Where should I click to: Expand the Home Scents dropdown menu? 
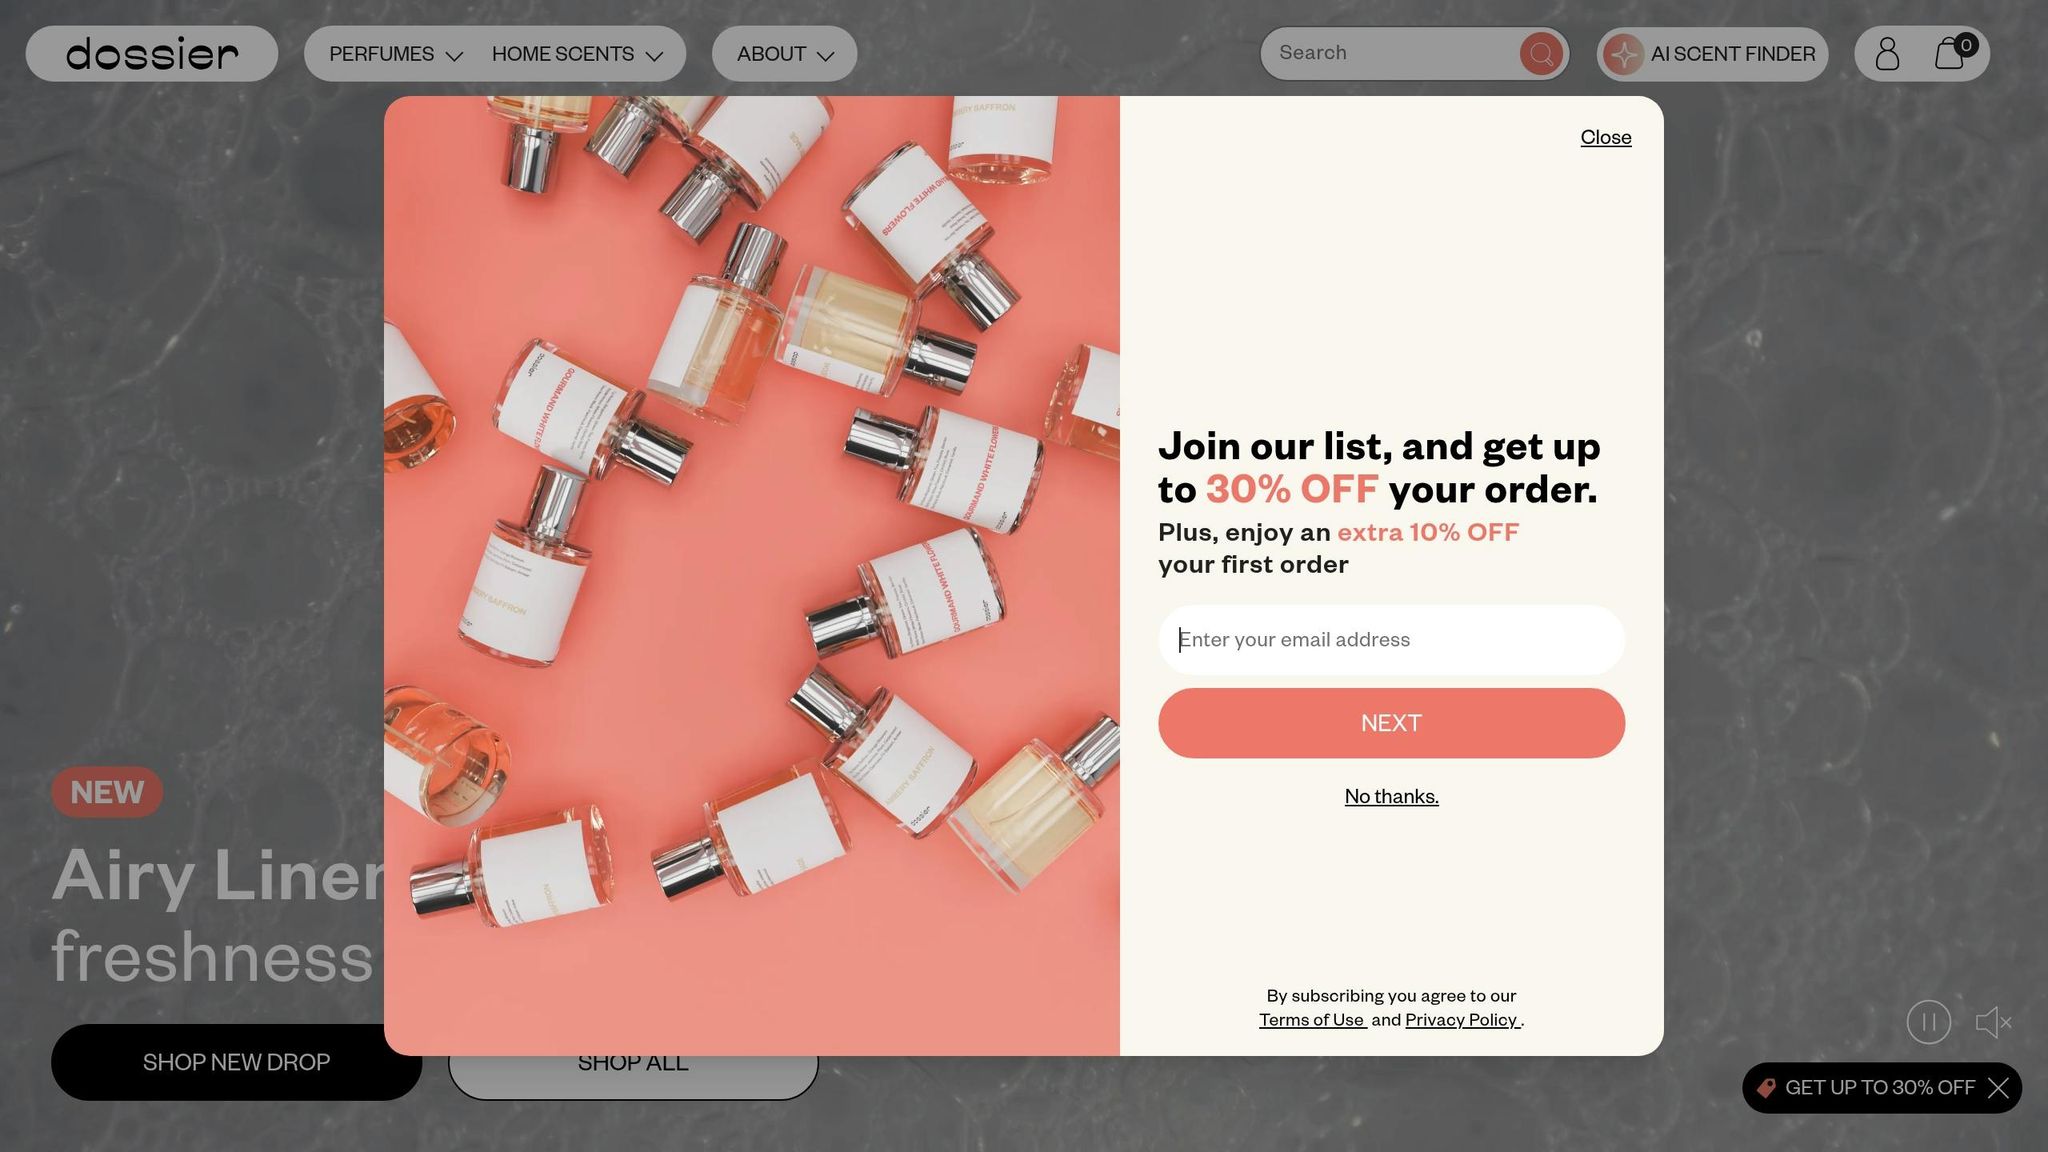pos(577,54)
